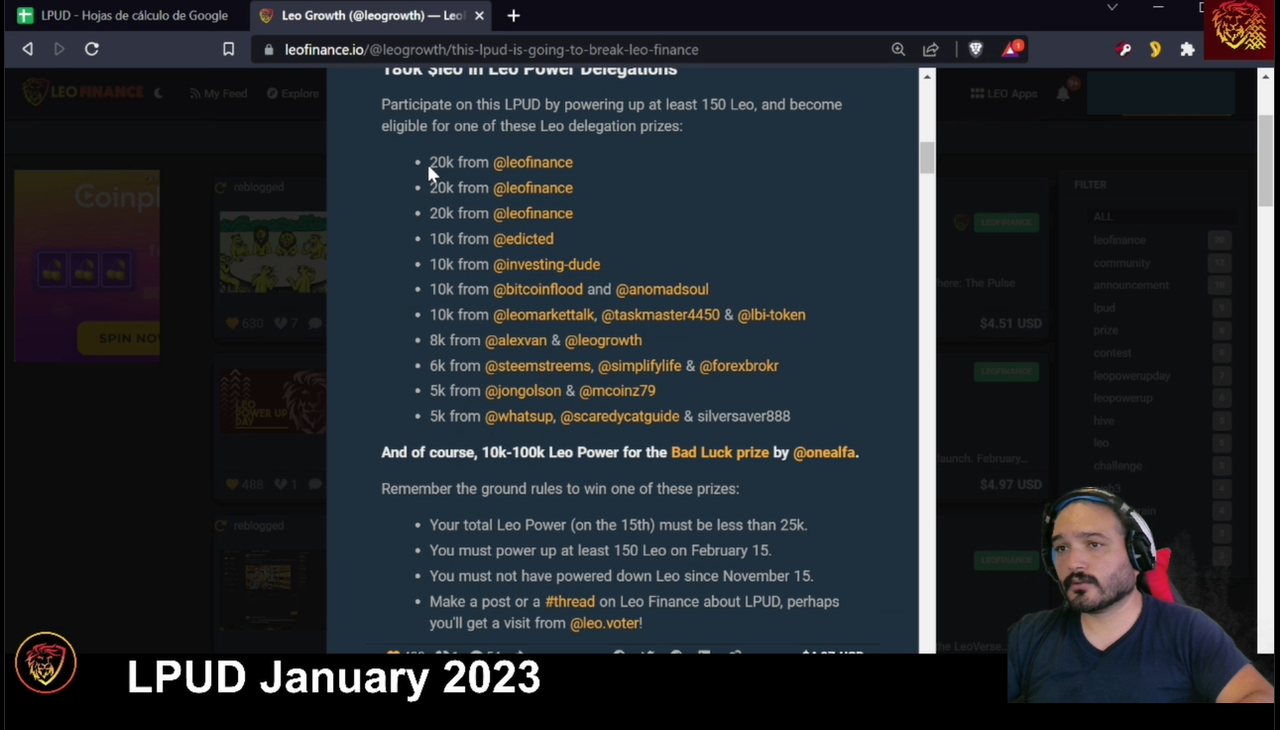Screen dimensions: 1280x730
Task: Go back in browser history
Action: point(27,49)
